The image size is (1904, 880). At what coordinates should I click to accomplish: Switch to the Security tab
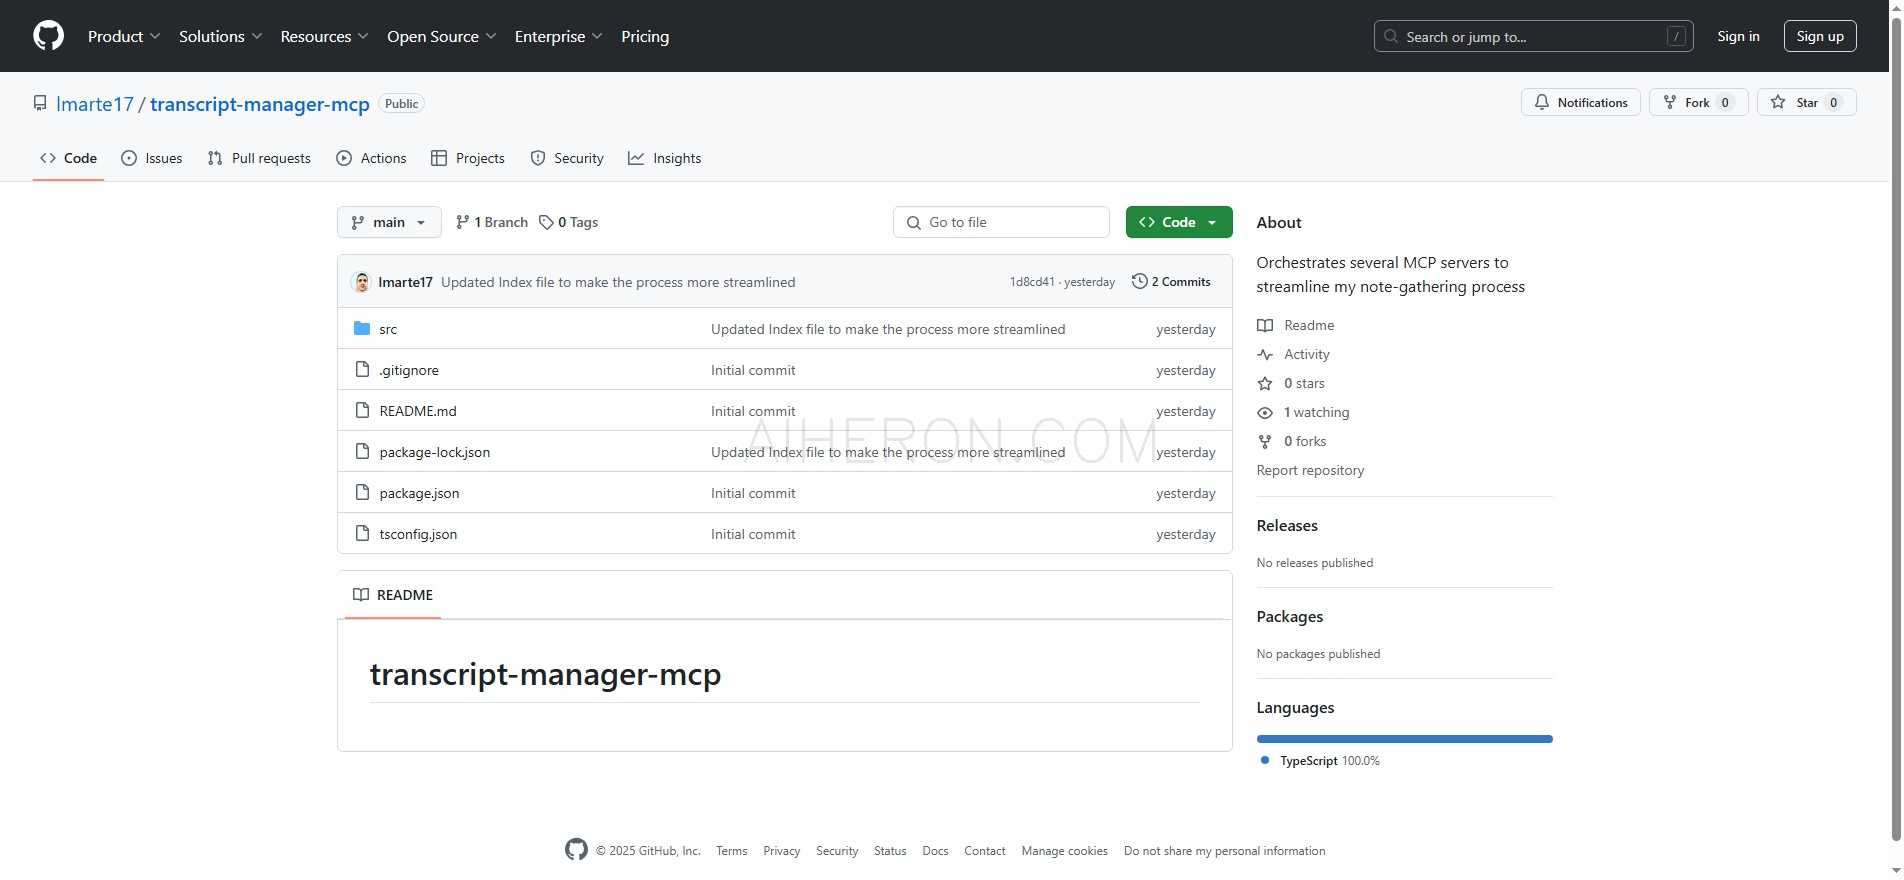tap(567, 158)
